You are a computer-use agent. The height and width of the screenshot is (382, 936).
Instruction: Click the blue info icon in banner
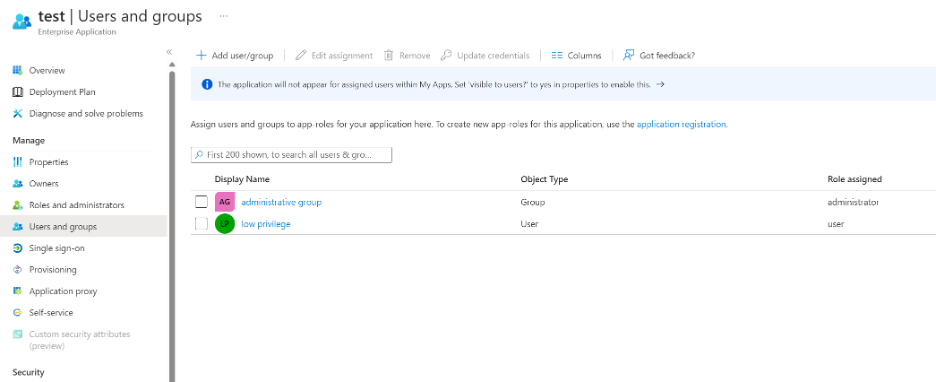pyautogui.click(x=207, y=85)
